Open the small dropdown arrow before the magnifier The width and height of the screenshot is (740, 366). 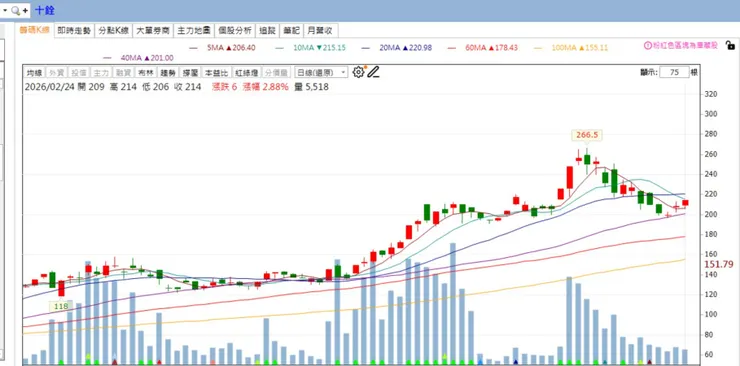pyautogui.click(x=5, y=10)
